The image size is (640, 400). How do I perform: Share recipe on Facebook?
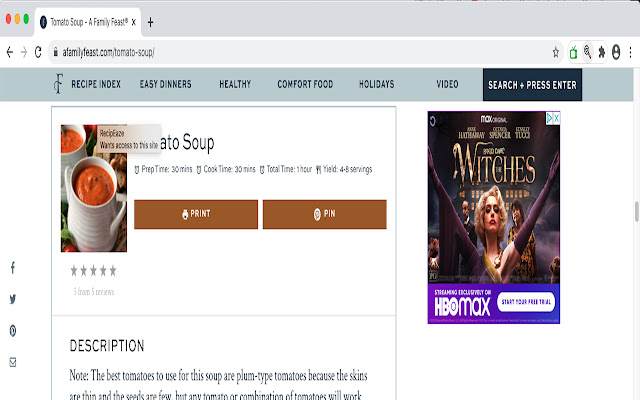[x=13, y=268]
